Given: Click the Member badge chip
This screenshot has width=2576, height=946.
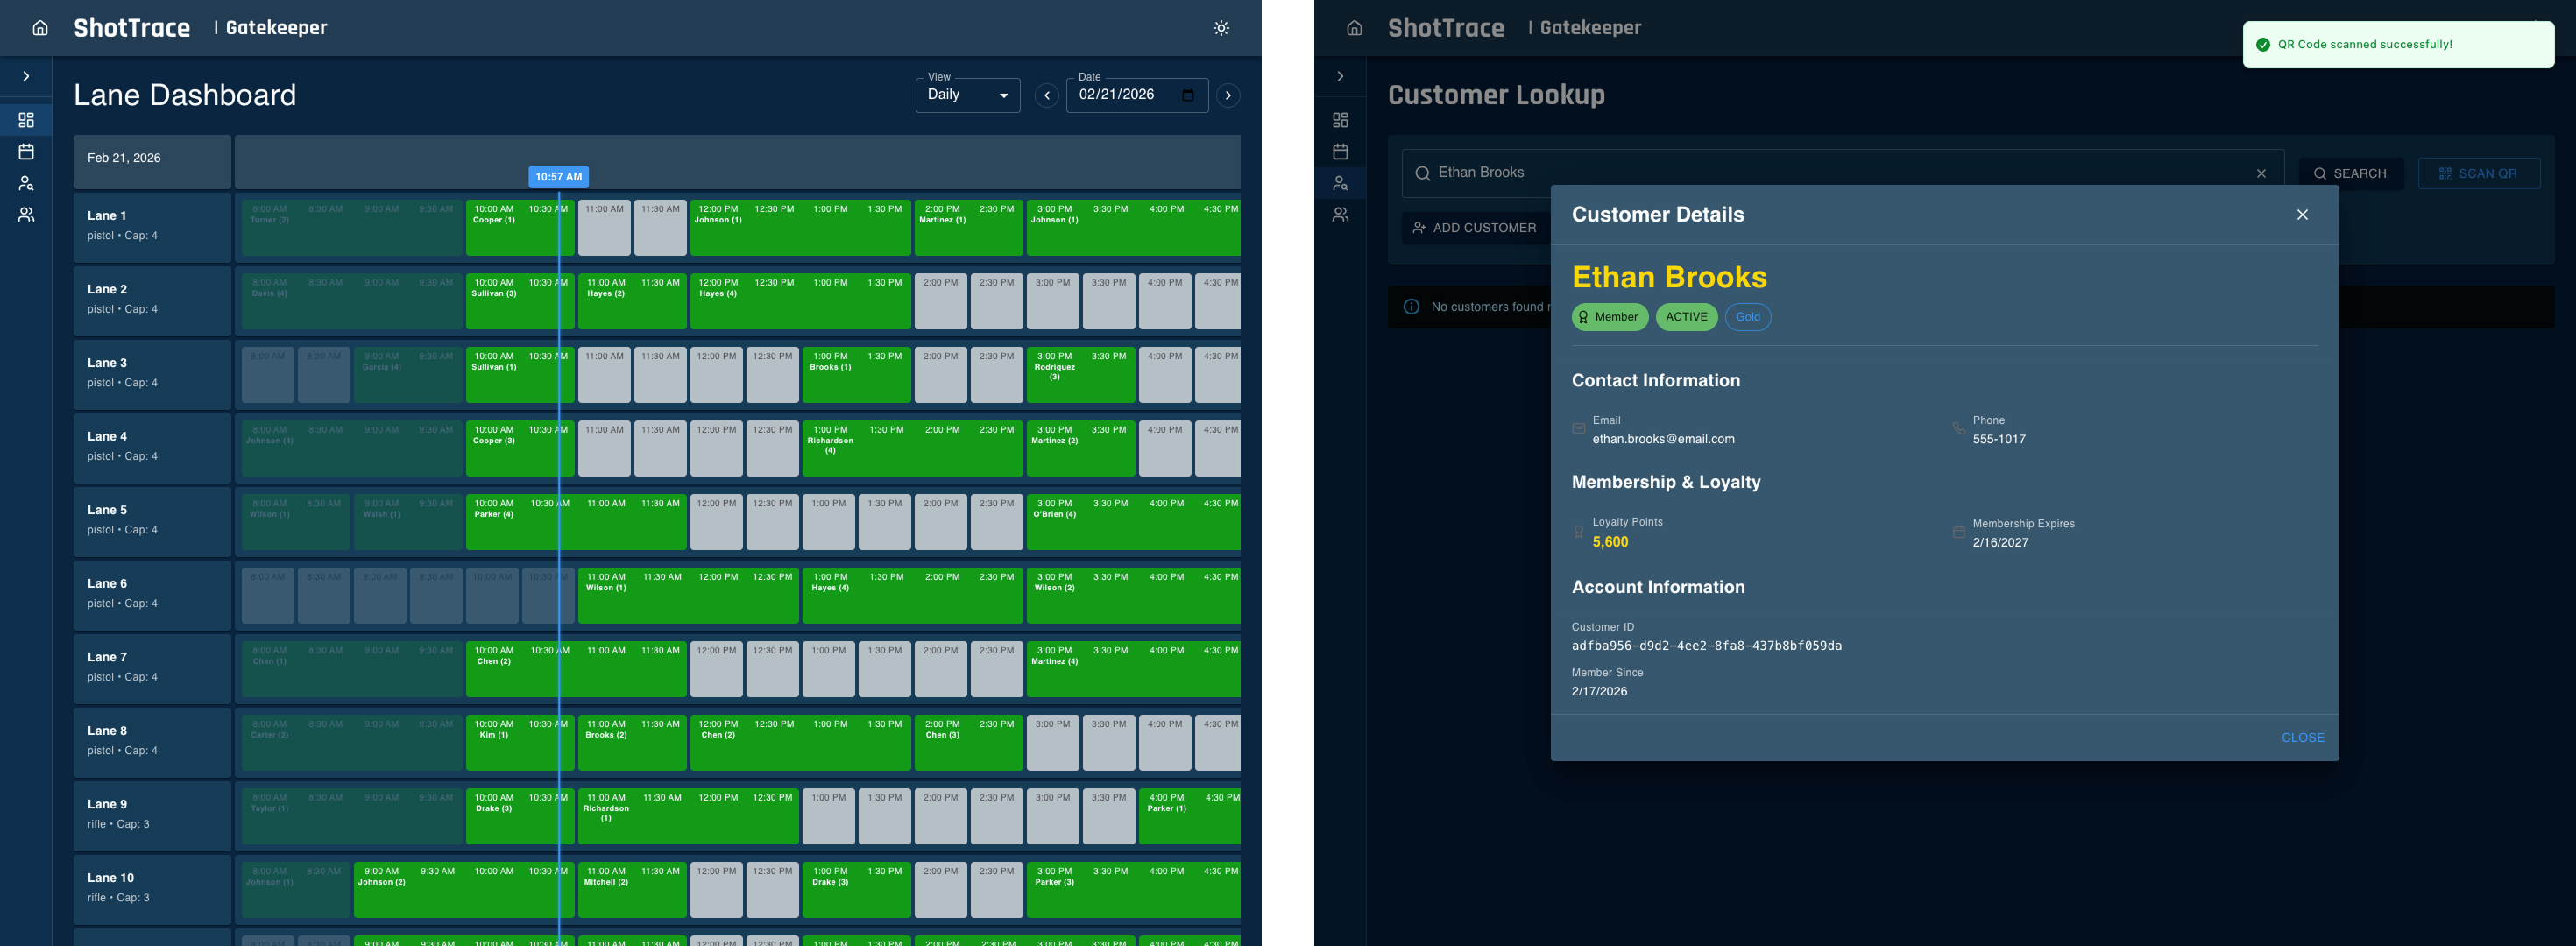Looking at the screenshot, I should click(1609, 317).
